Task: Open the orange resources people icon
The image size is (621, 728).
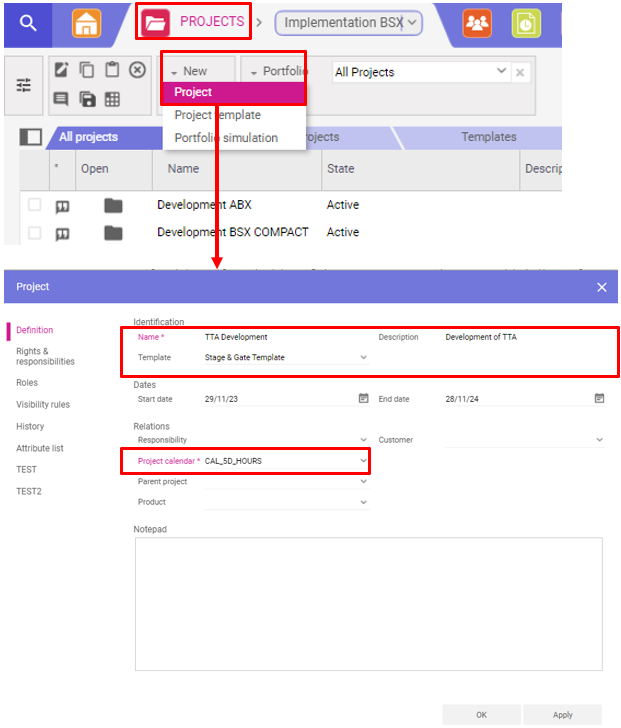Action: (477, 23)
